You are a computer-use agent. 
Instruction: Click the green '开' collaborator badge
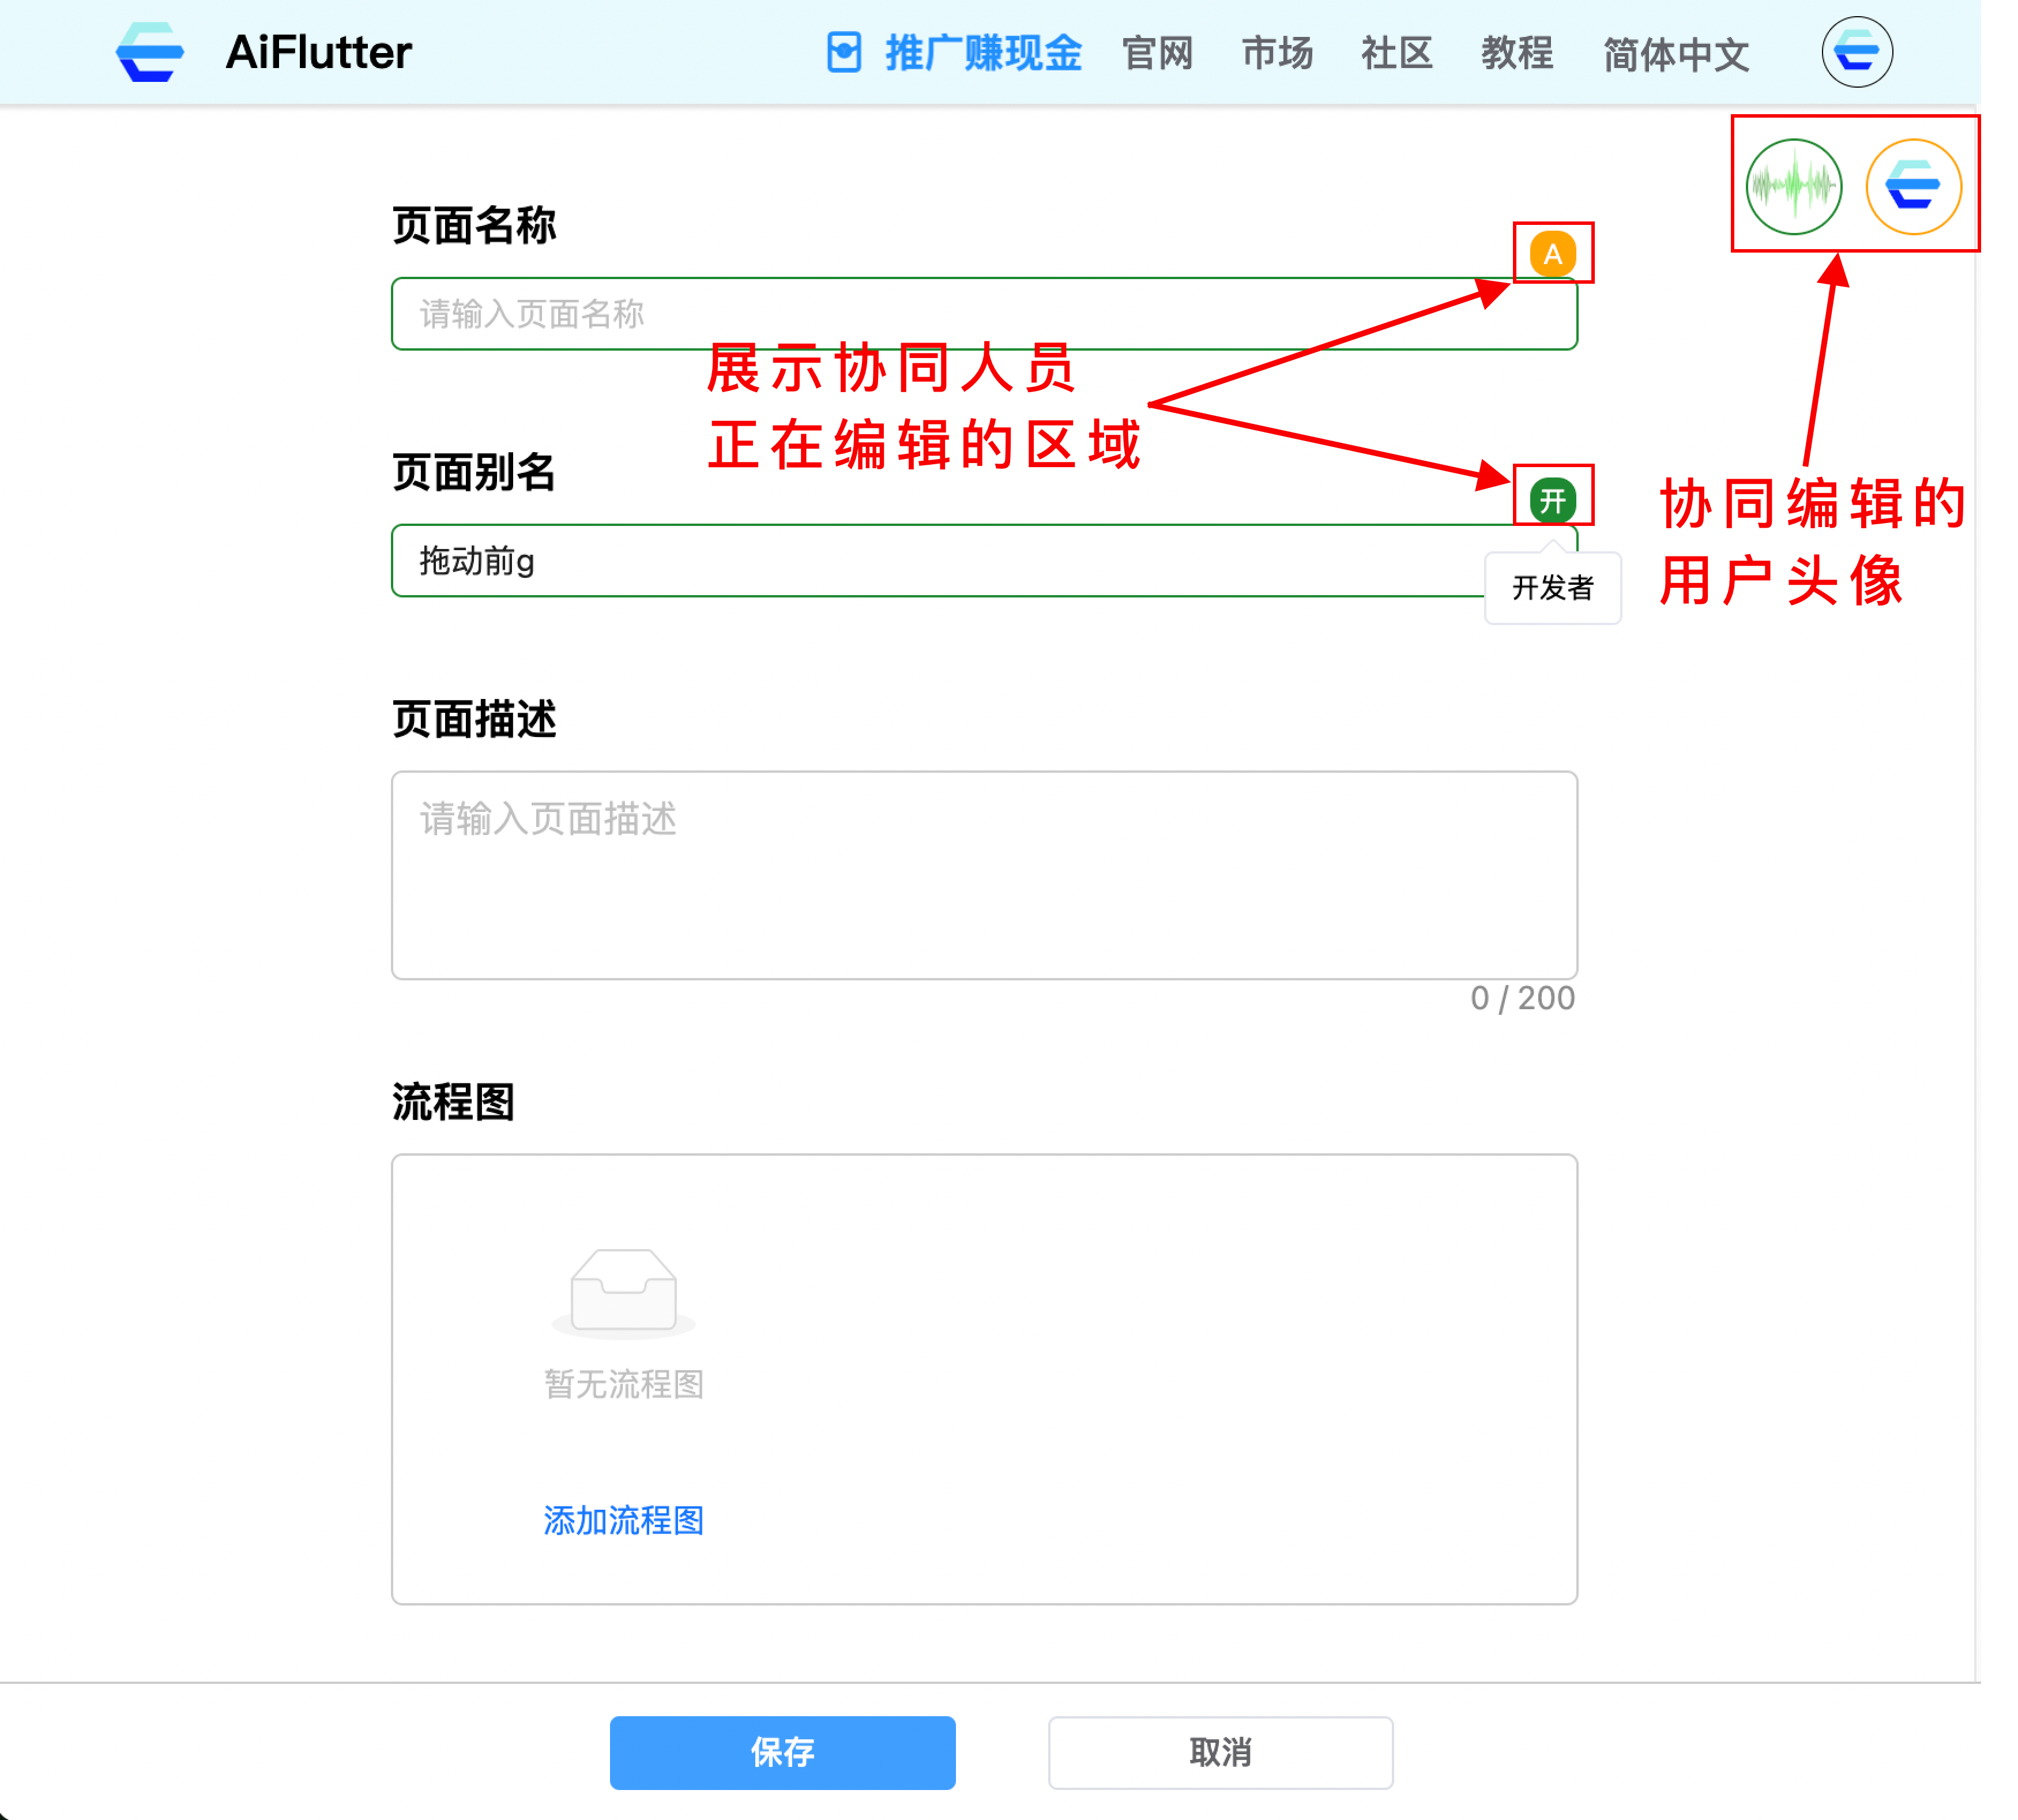point(1552,500)
